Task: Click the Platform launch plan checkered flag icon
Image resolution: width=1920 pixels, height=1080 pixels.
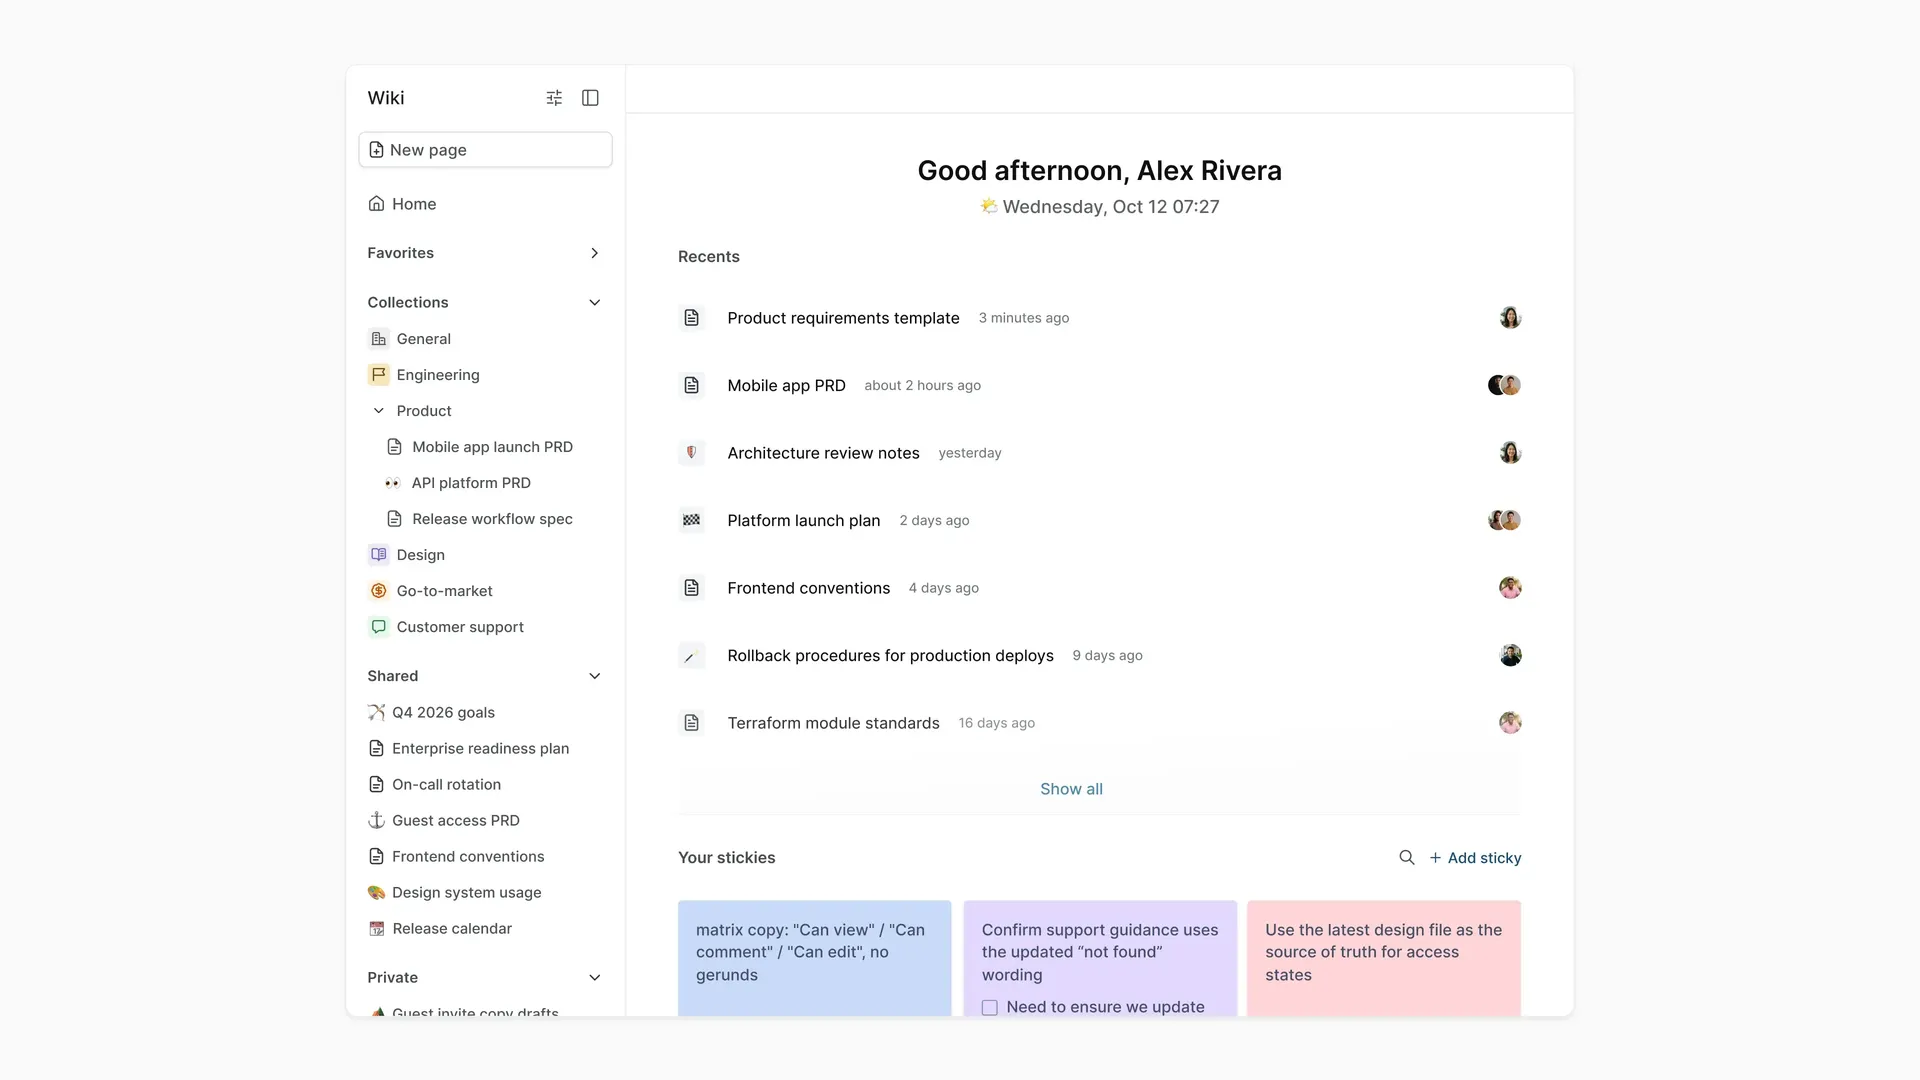Action: click(691, 520)
